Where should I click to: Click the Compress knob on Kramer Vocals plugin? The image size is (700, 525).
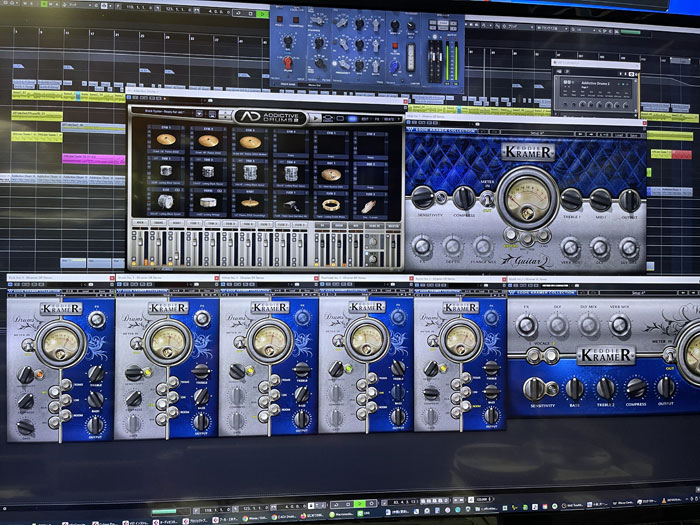pyautogui.click(x=636, y=388)
